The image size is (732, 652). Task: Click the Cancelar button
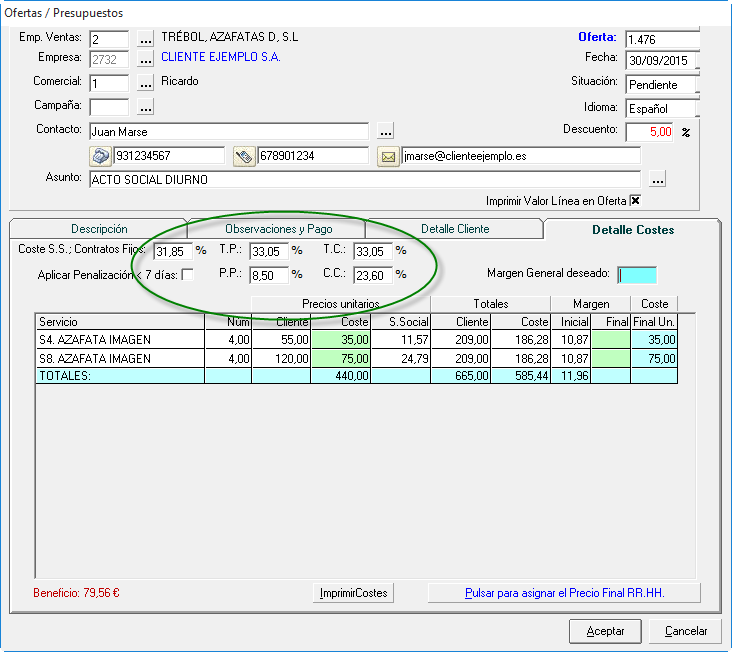[686, 631]
